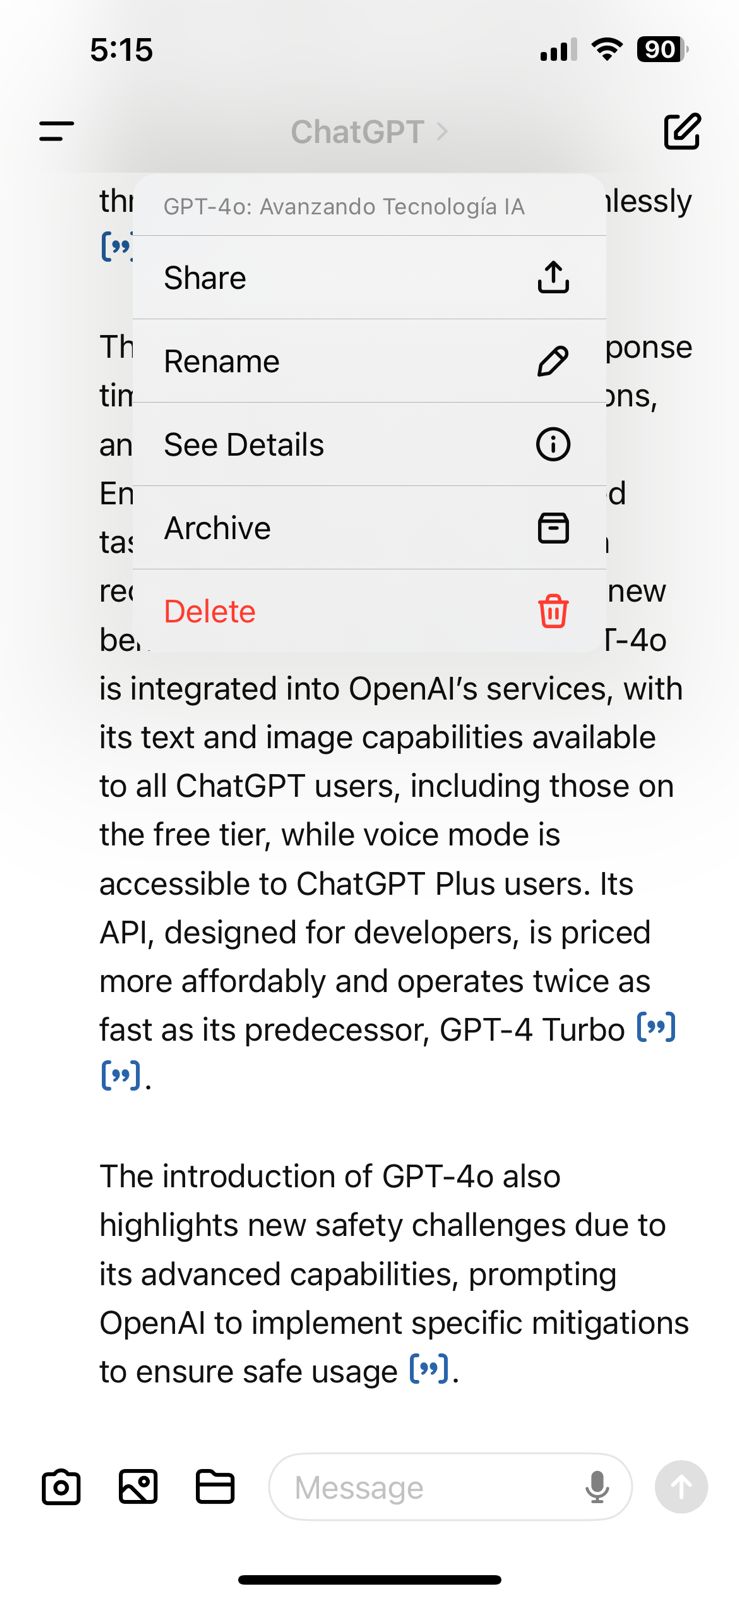Tap the send arrow button
This screenshot has height=1600, width=739.
point(681,1487)
